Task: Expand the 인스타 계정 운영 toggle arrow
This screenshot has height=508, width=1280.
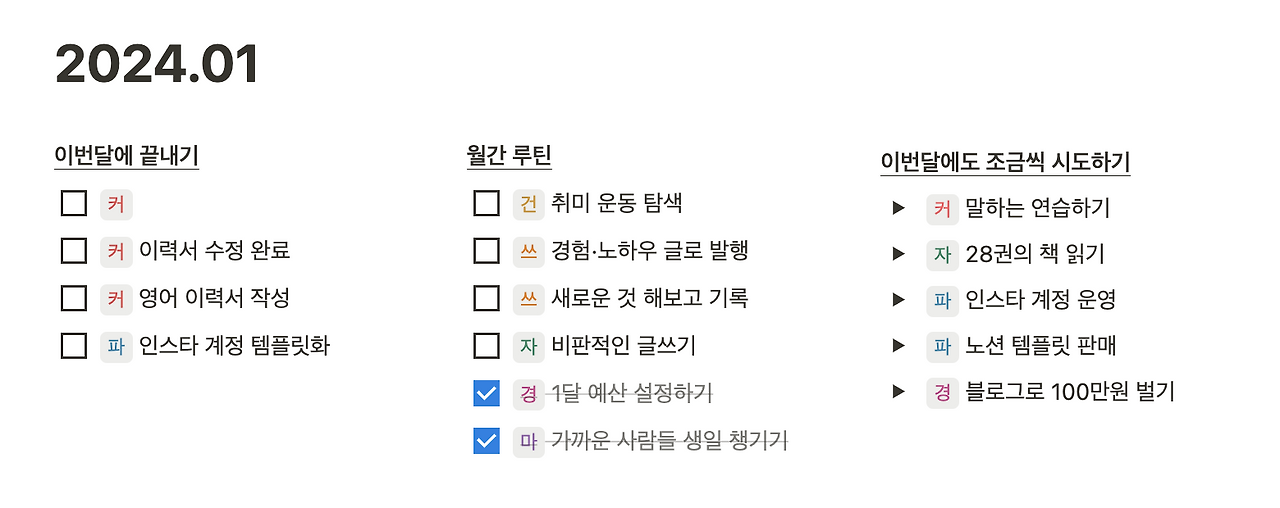Action: point(898,299)
